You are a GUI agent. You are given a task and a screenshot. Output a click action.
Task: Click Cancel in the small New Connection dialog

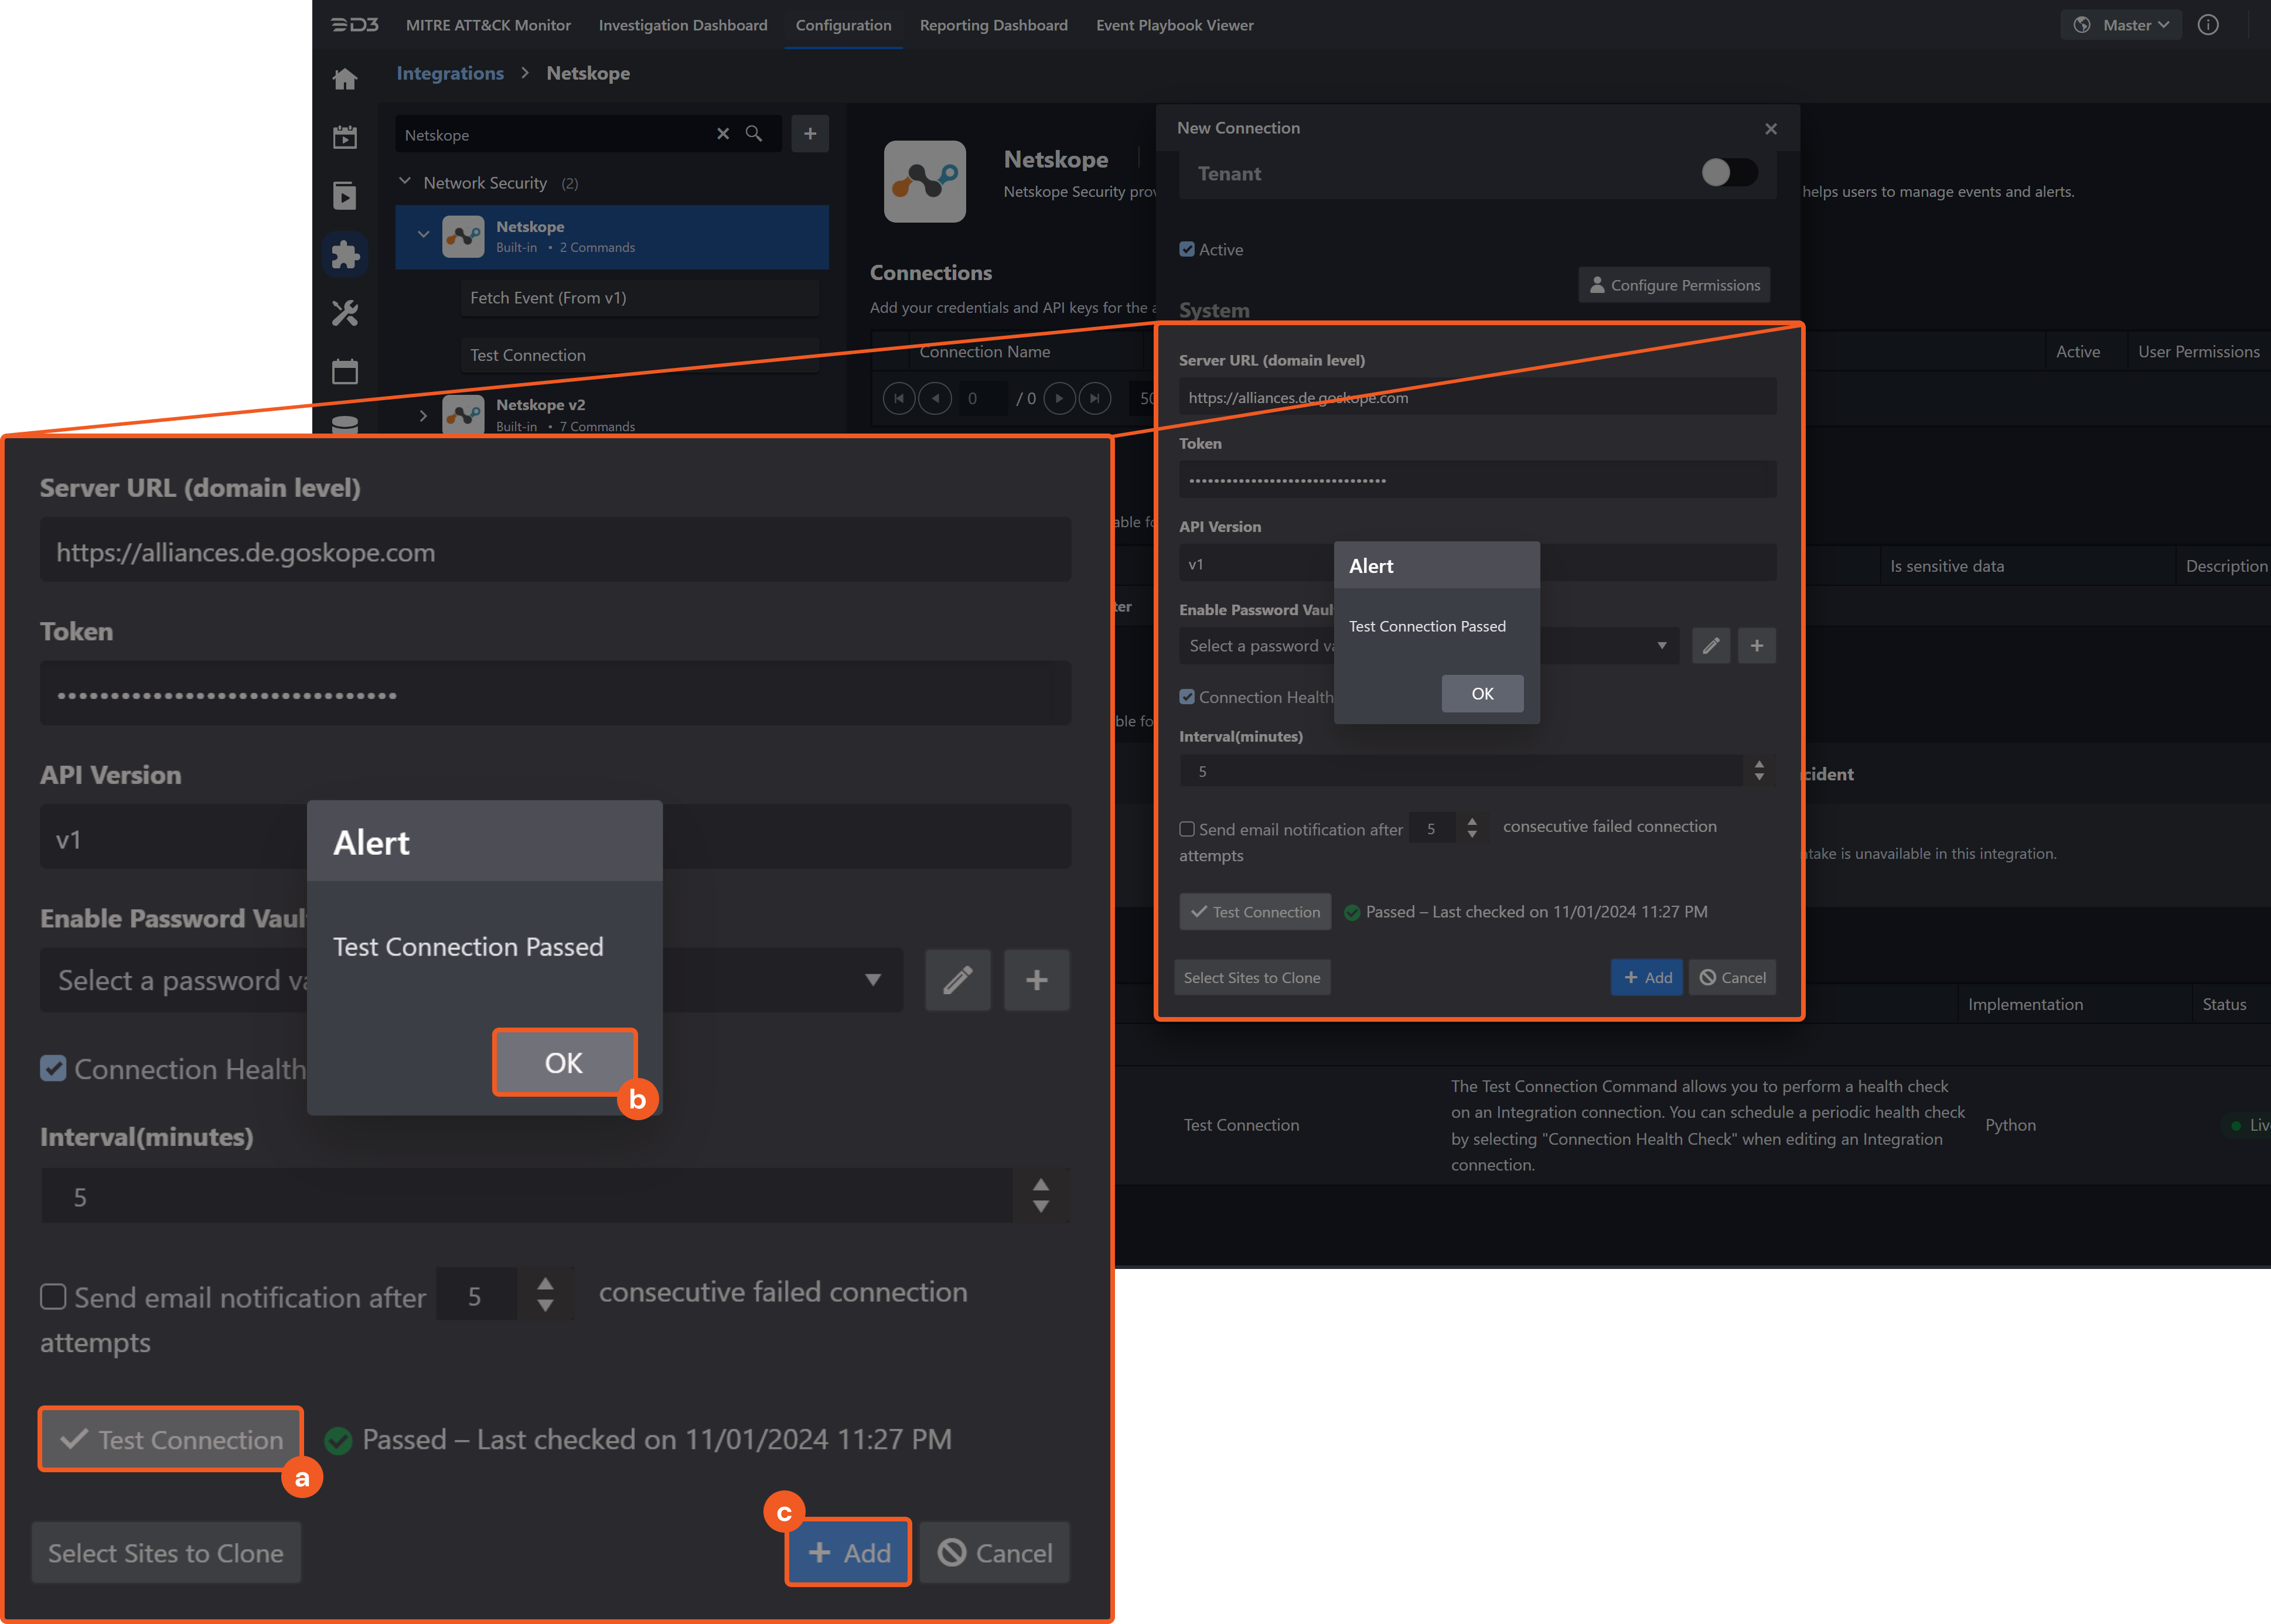1733,977
